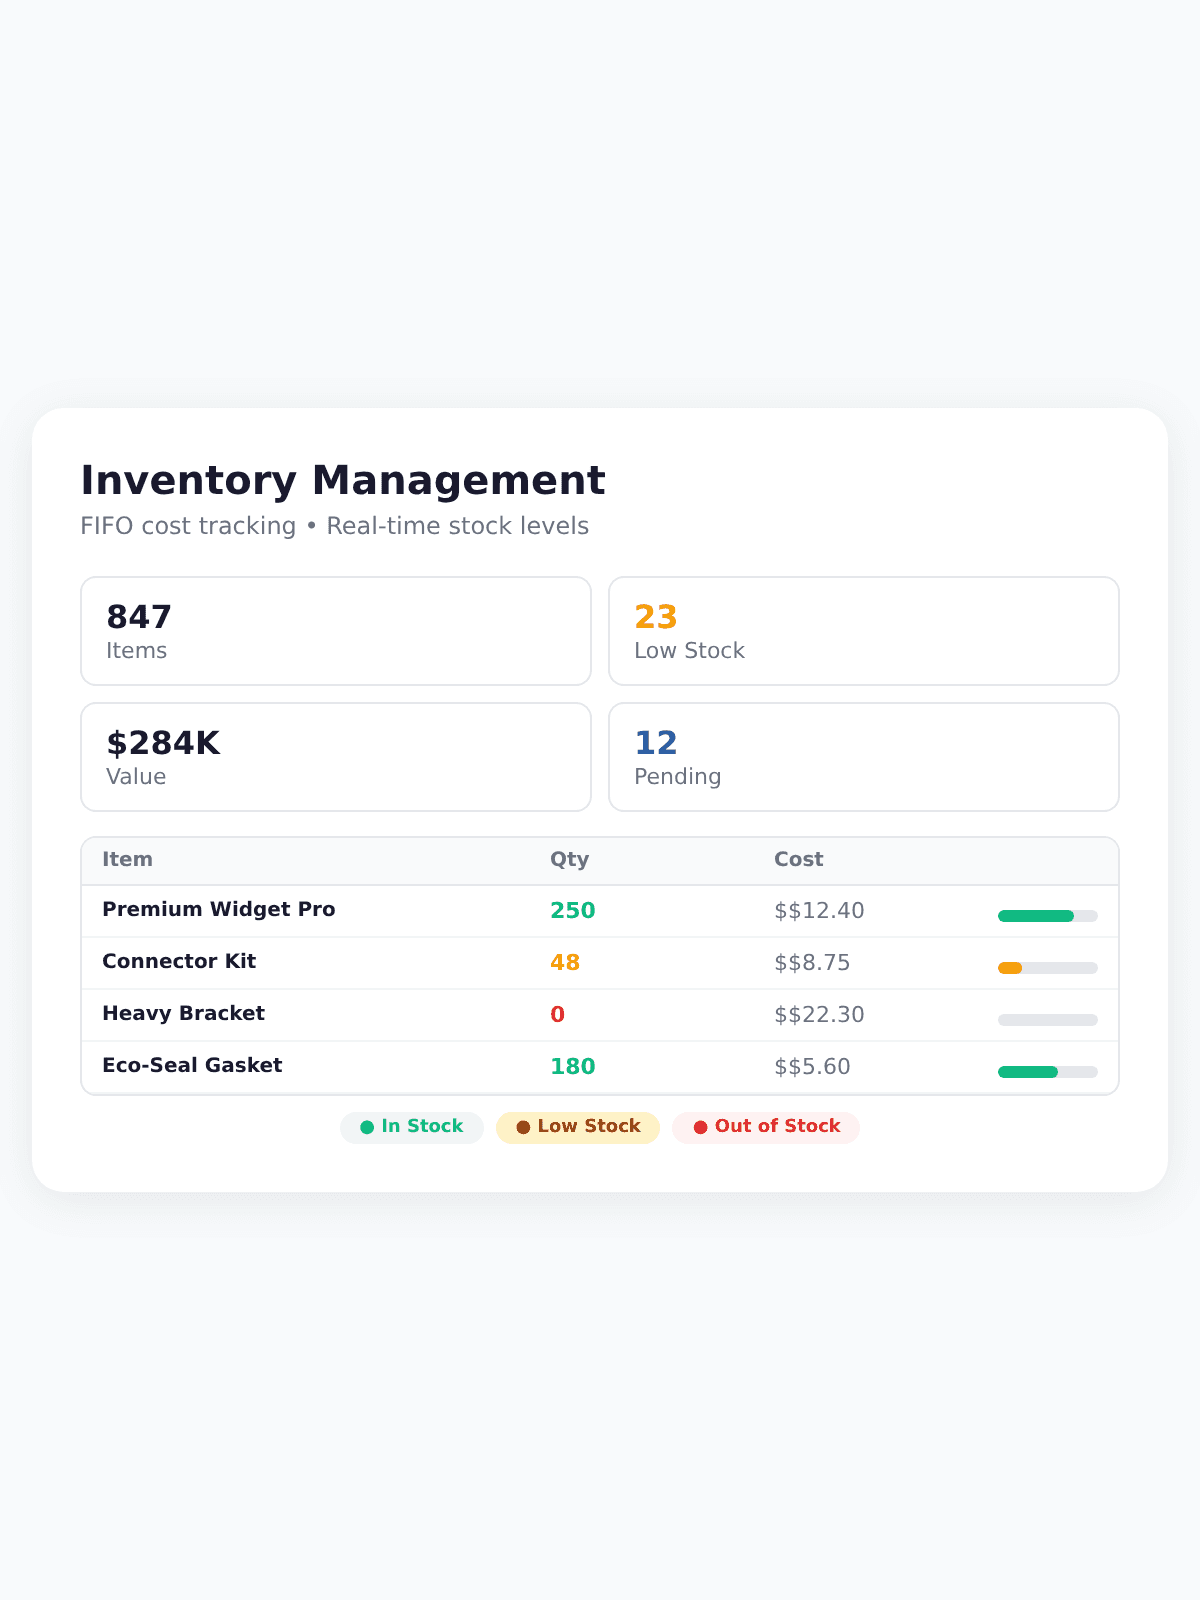Click the quantity 48 value
The width and height of the screenshot is (1200, 1600).
565,963
